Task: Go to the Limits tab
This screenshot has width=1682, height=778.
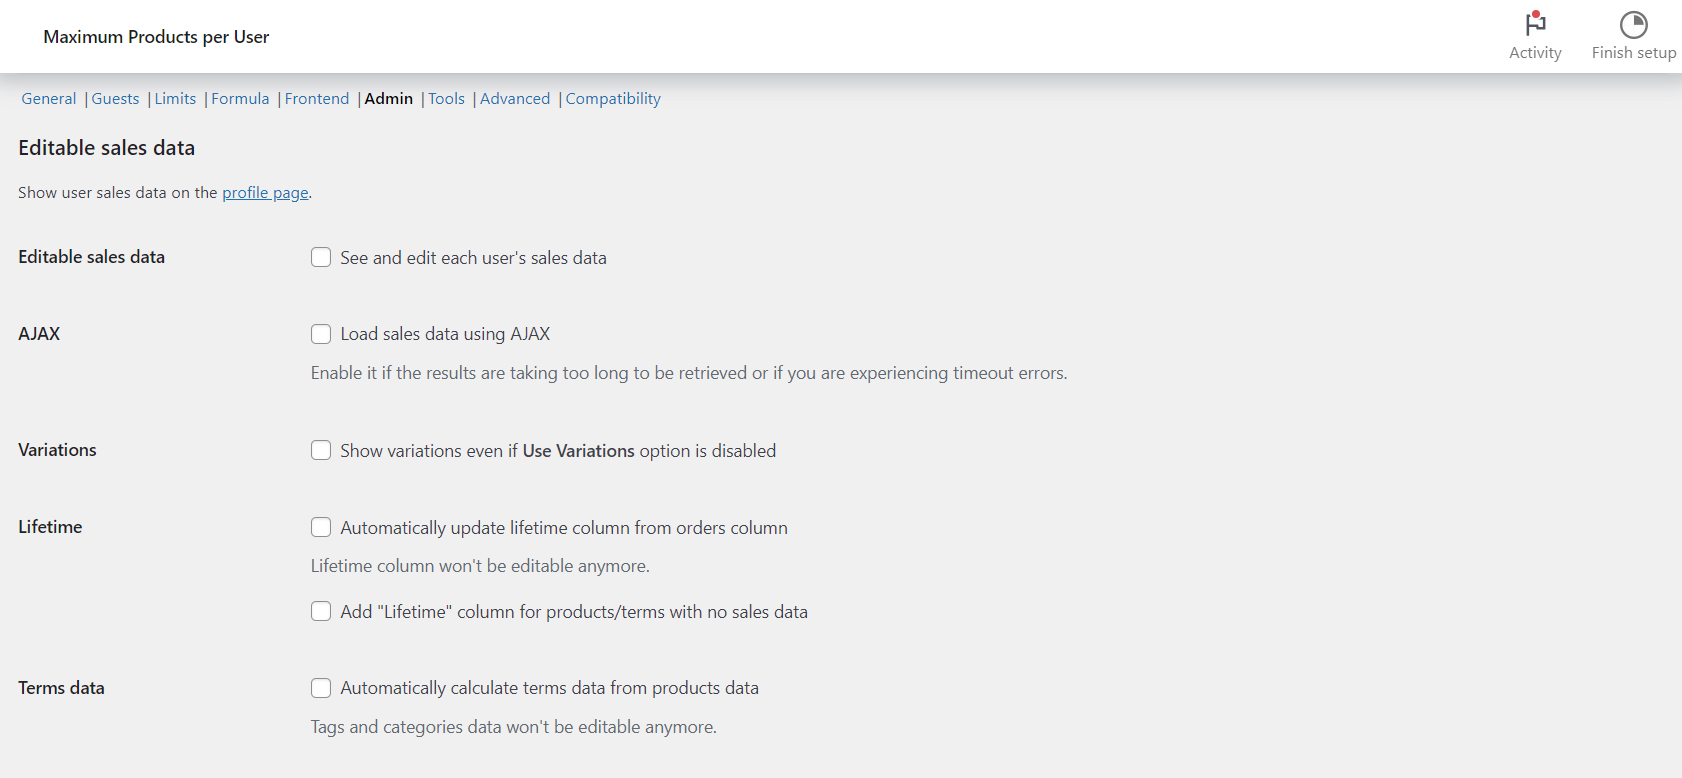Action: pos(175,98)
